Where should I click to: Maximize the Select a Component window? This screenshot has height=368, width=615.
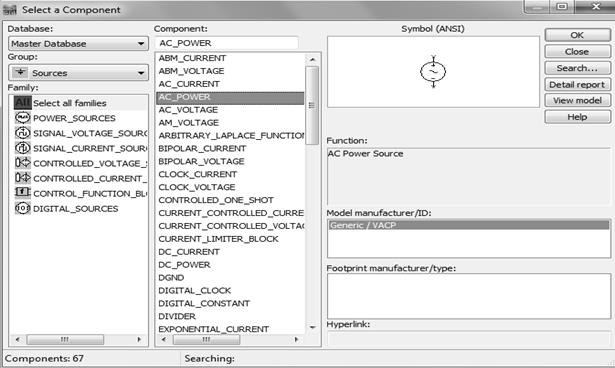point(562,7)
